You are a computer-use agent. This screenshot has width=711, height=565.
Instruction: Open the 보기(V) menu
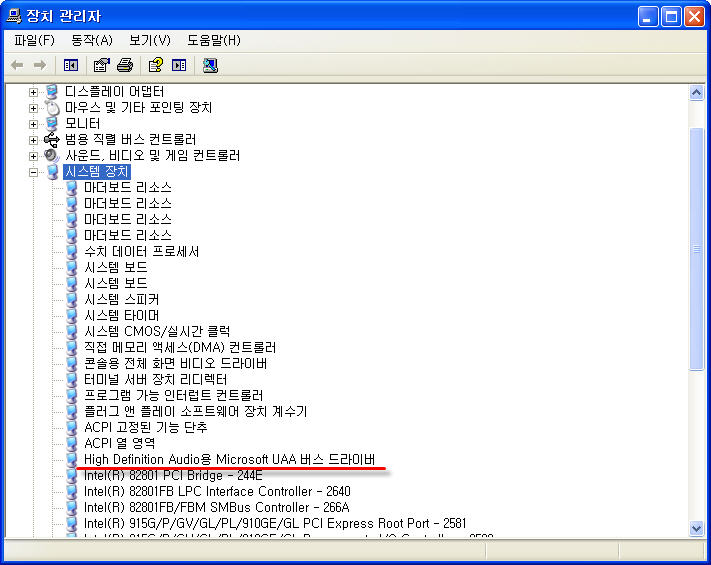point(150,40)
